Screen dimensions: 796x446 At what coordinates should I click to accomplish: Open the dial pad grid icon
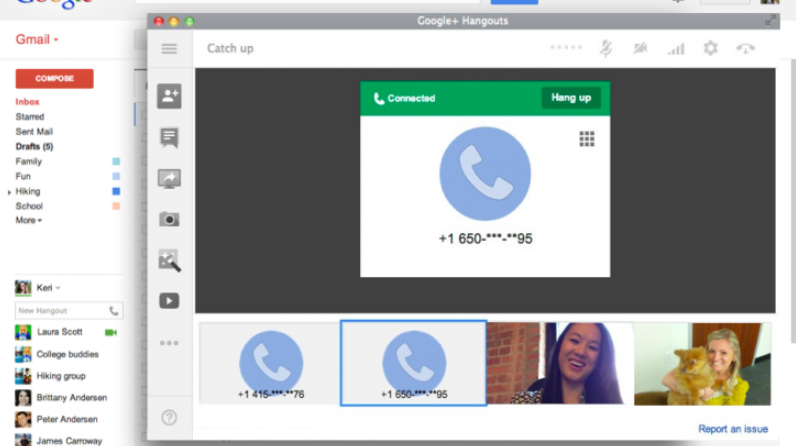point(587,139)
